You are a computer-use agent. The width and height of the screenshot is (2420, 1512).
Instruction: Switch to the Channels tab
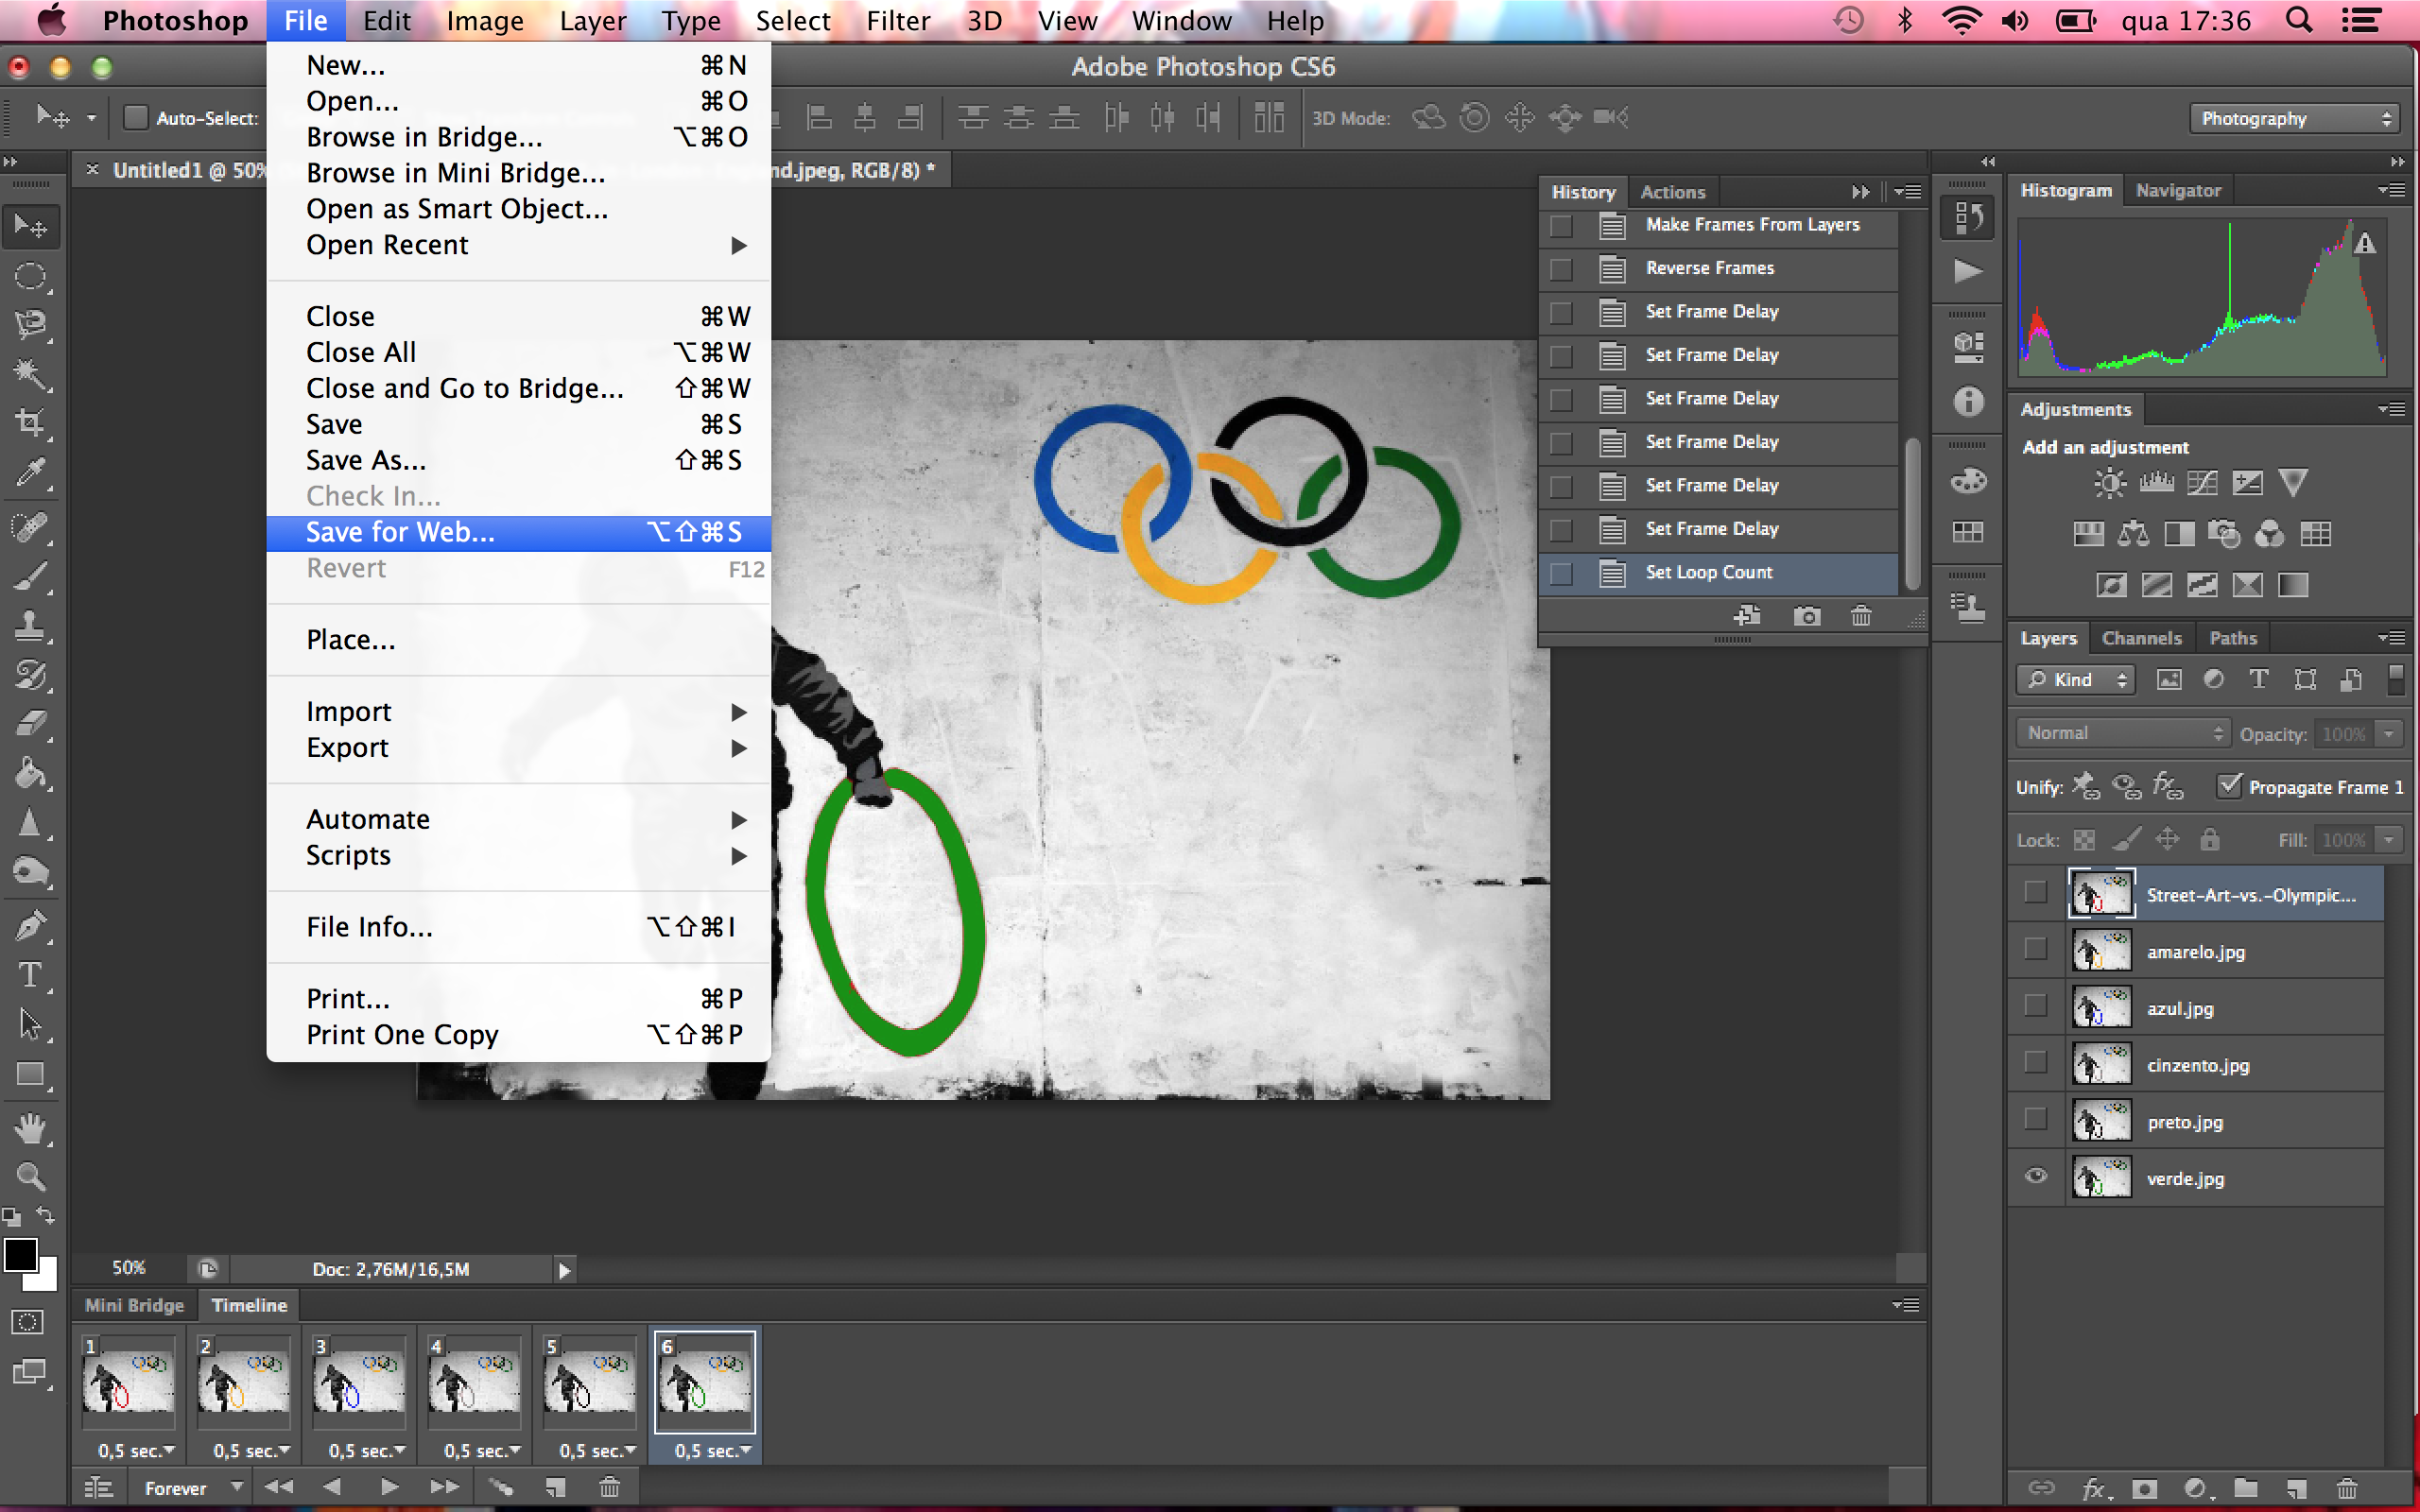click(x=2141, y=638)
